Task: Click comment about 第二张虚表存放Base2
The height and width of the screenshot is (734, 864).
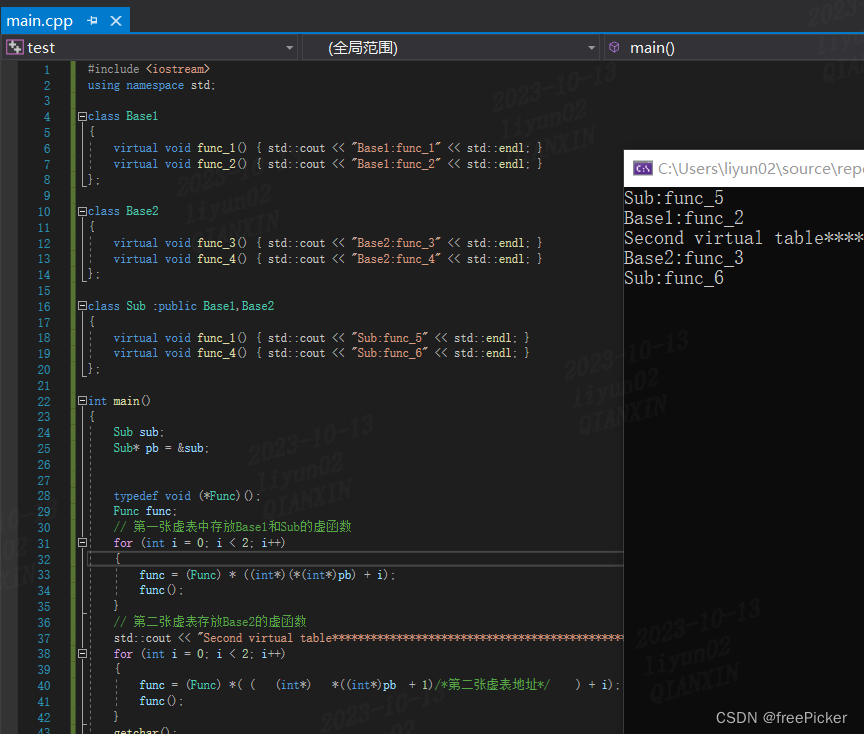Action: click(210, 622)
